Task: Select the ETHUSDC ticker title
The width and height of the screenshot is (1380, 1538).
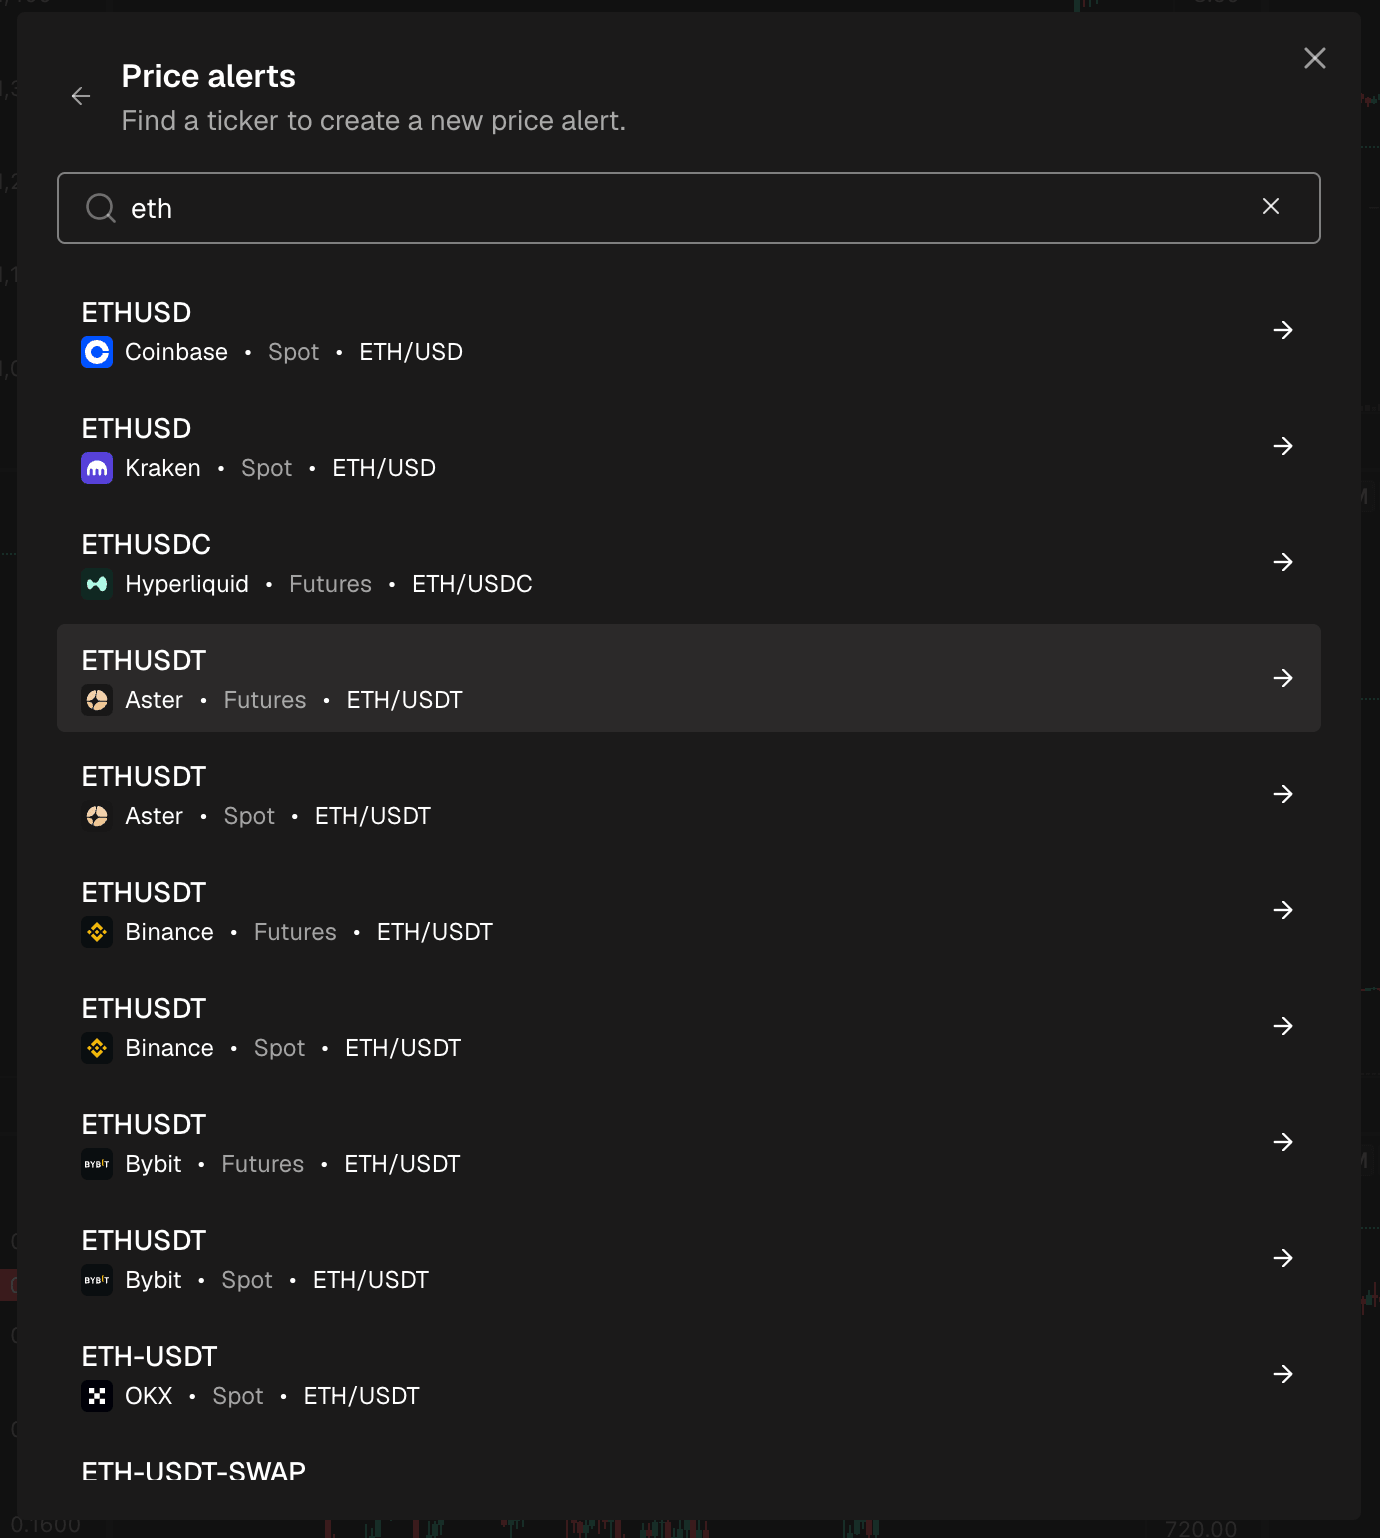Action: 146,545
